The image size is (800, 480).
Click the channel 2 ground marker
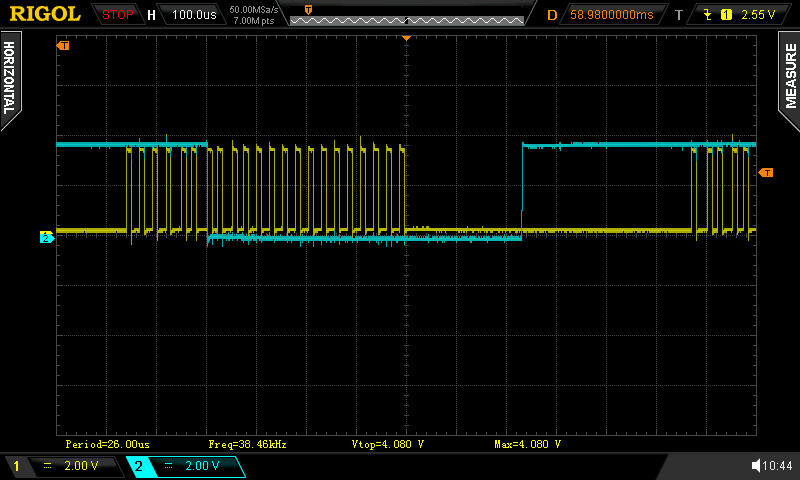point(46,237)
